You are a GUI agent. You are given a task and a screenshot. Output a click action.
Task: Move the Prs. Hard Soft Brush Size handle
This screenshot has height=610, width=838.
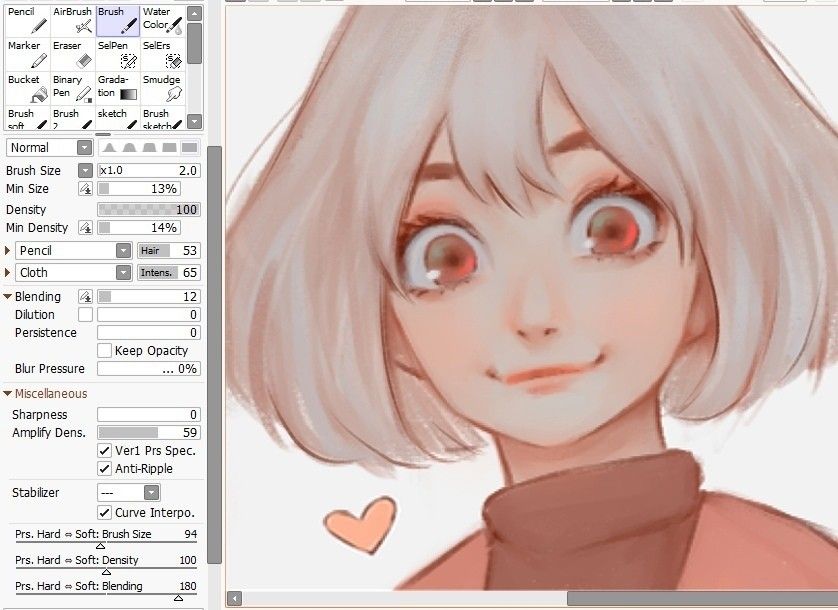[100, 546]
